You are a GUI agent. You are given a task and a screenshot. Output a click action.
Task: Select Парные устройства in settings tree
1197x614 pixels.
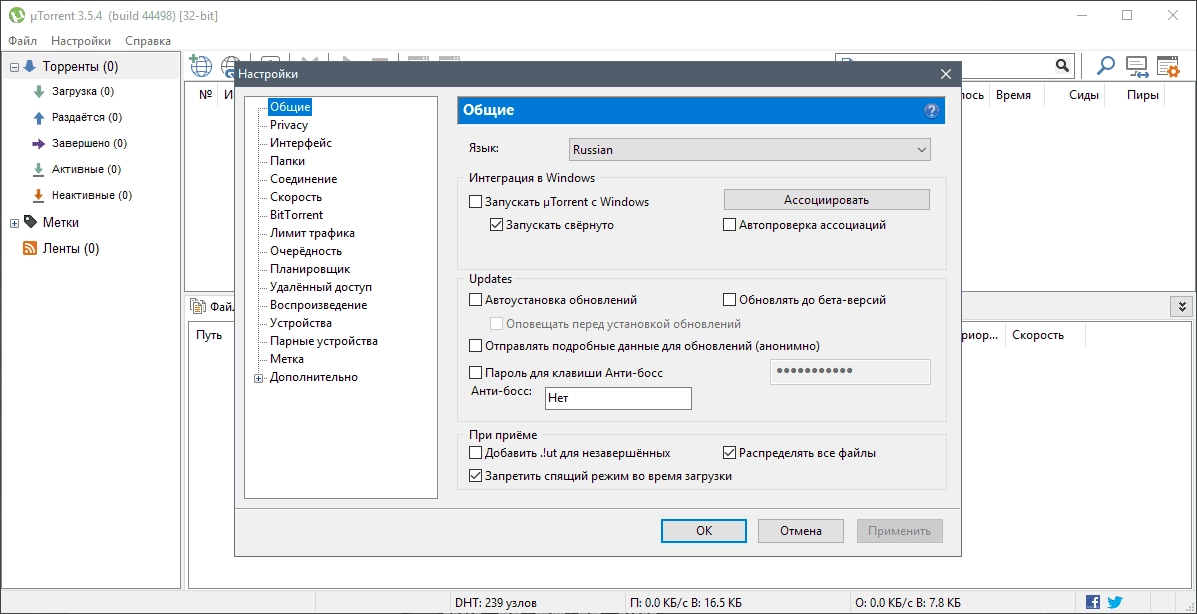[x=324, y=341]
